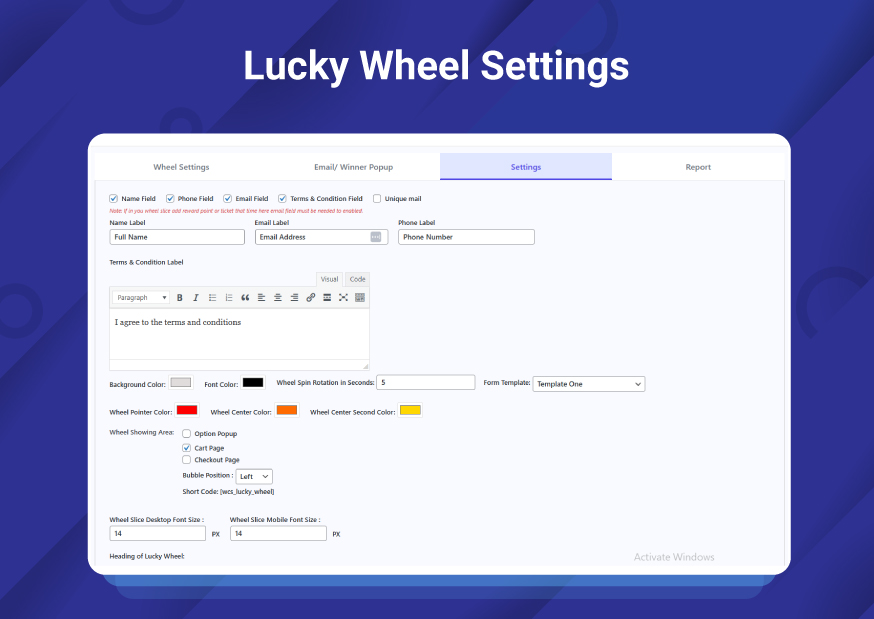Center-align the editor text

[x=278, y=298]
